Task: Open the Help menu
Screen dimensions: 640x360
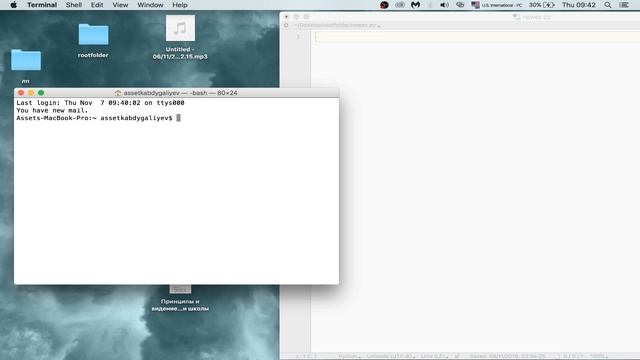Action: pos(180,5)
